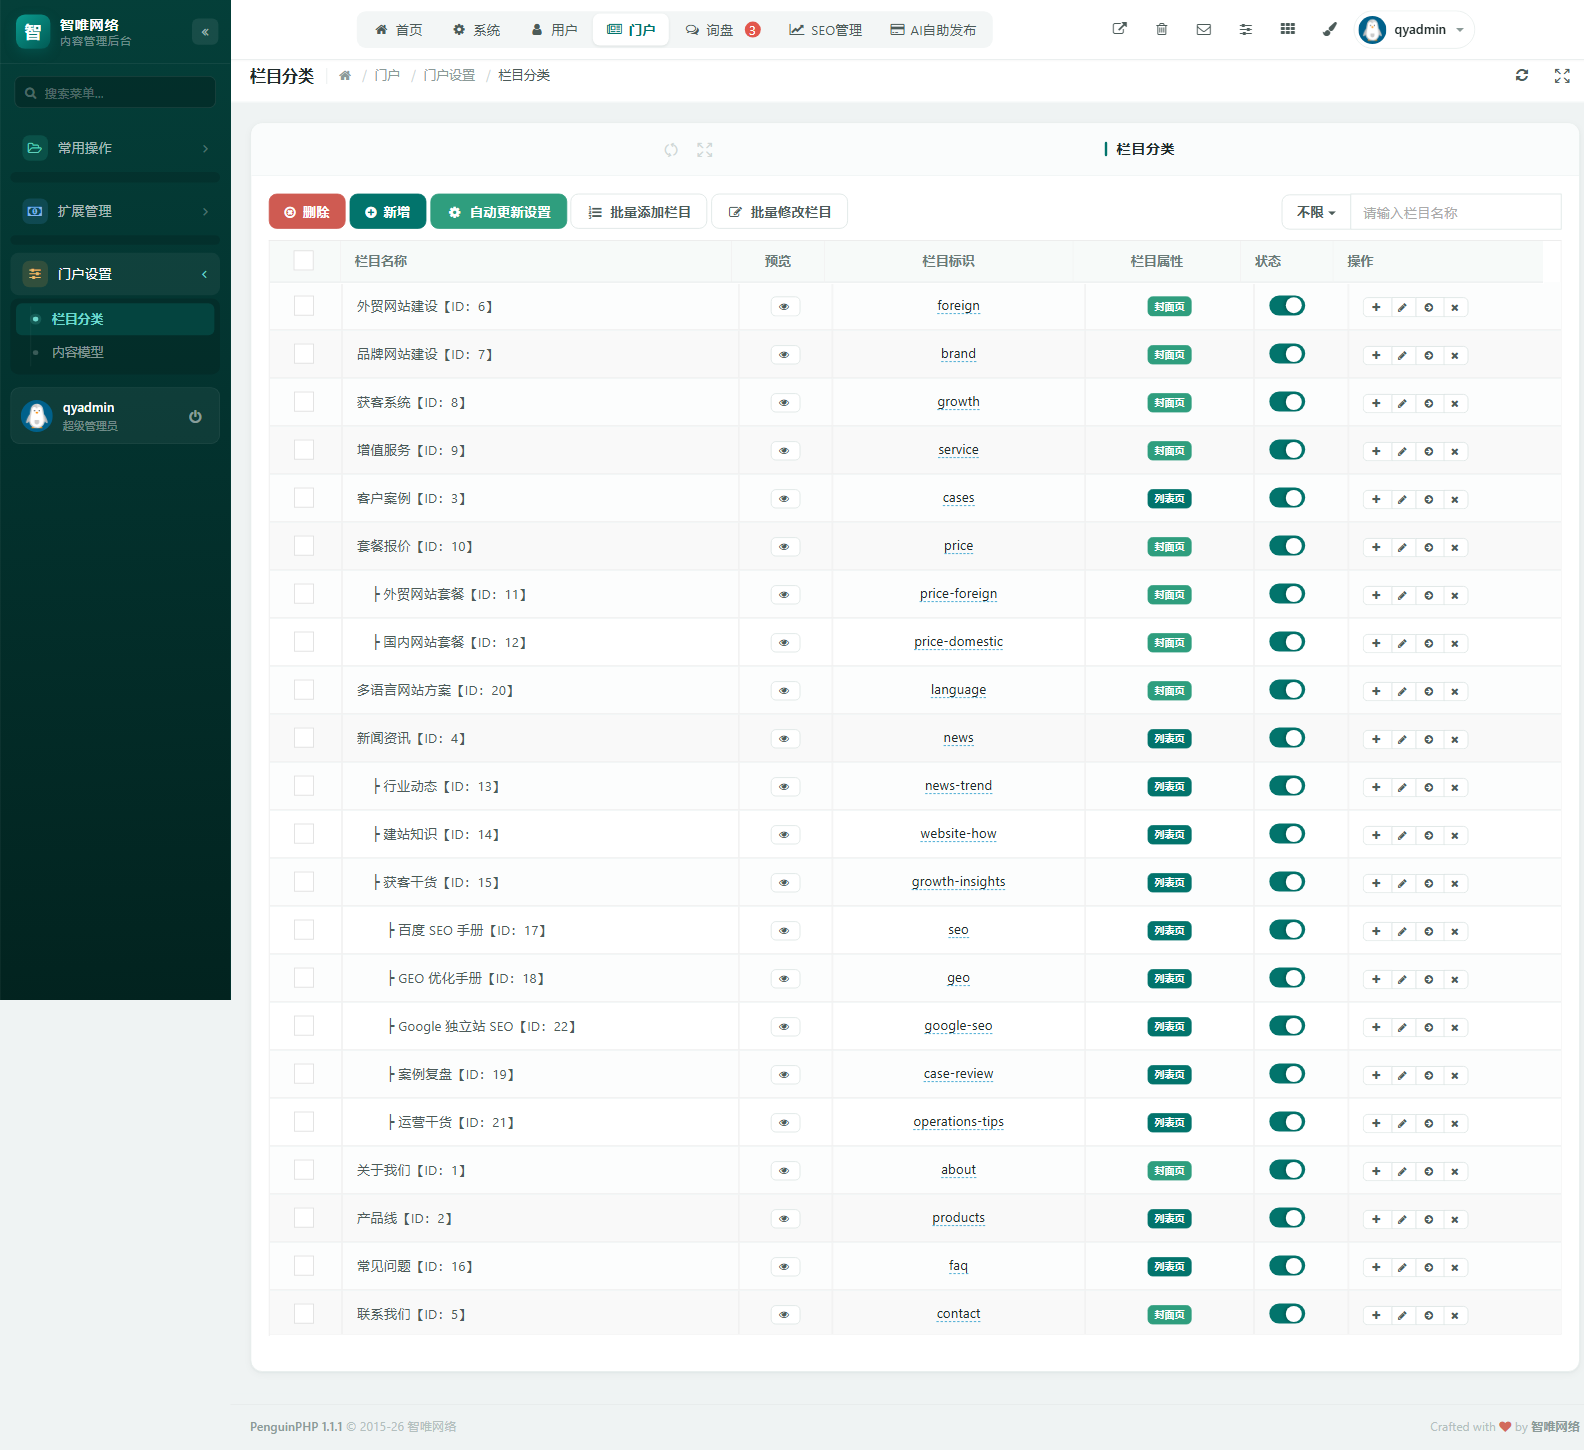Expand the 常用操作 sidebar menu
The image size is (1584, 1450).
(116, 148)
